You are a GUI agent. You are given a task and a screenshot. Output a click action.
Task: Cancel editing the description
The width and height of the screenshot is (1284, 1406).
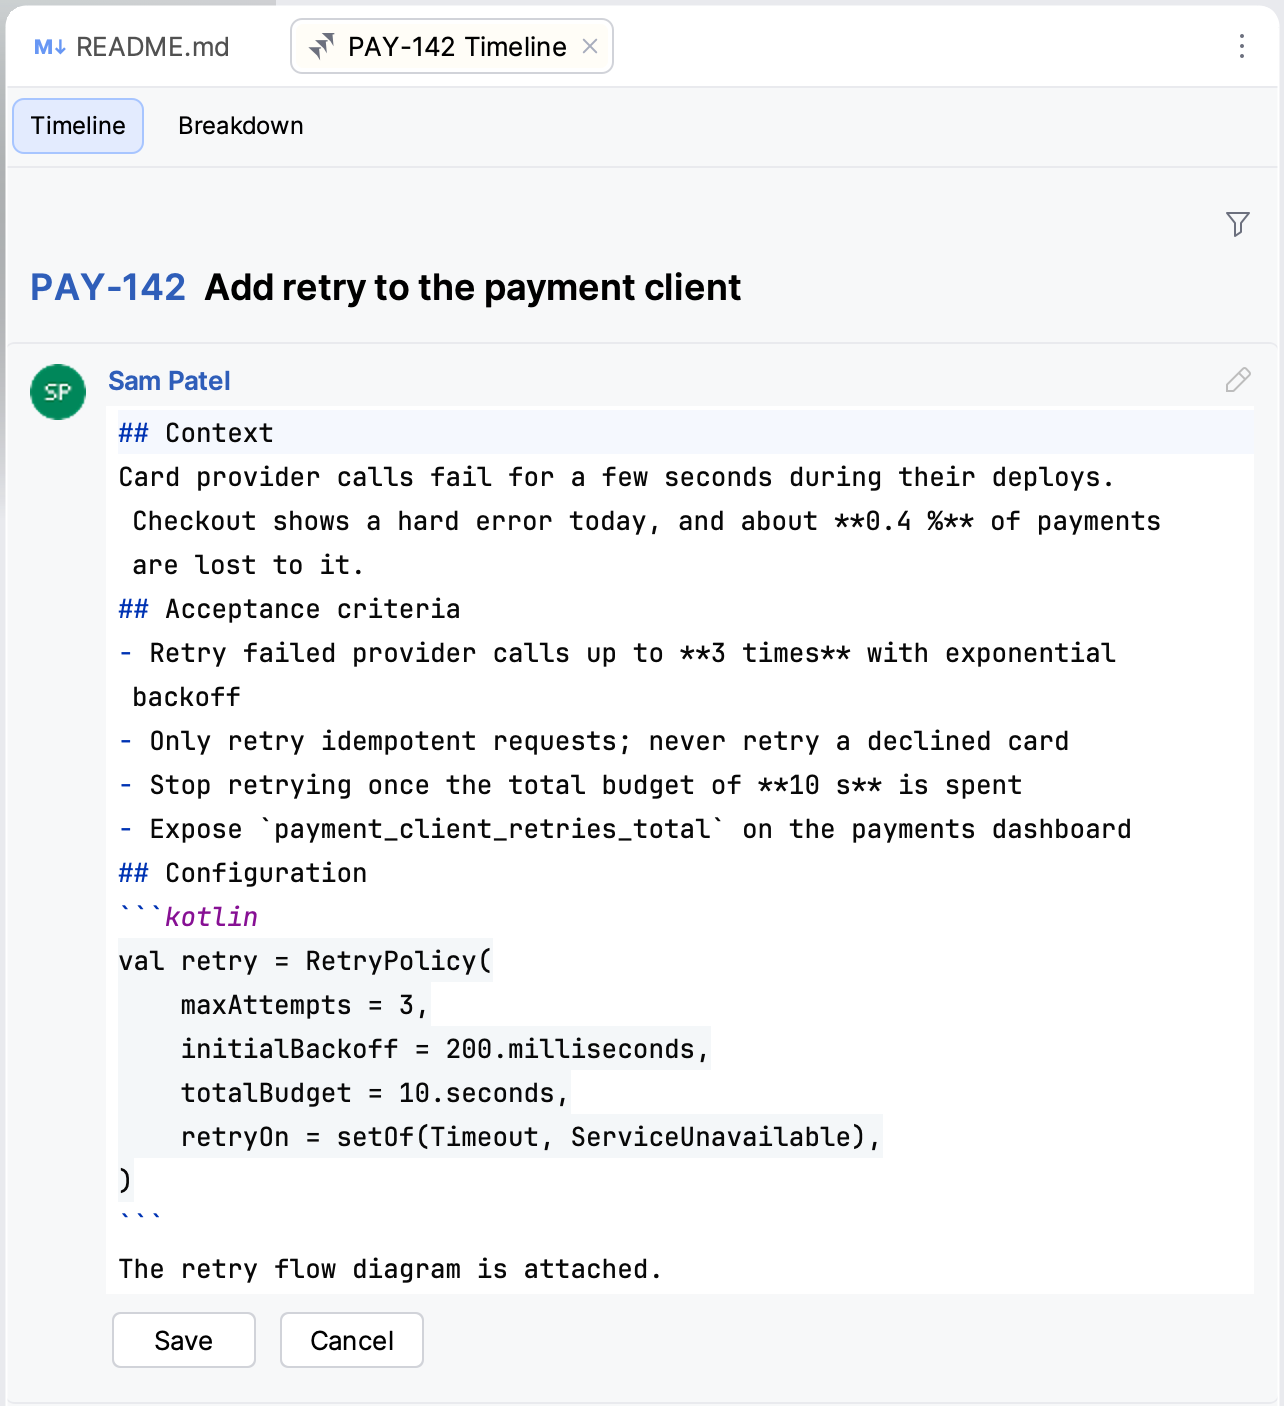coord(352,1340)
